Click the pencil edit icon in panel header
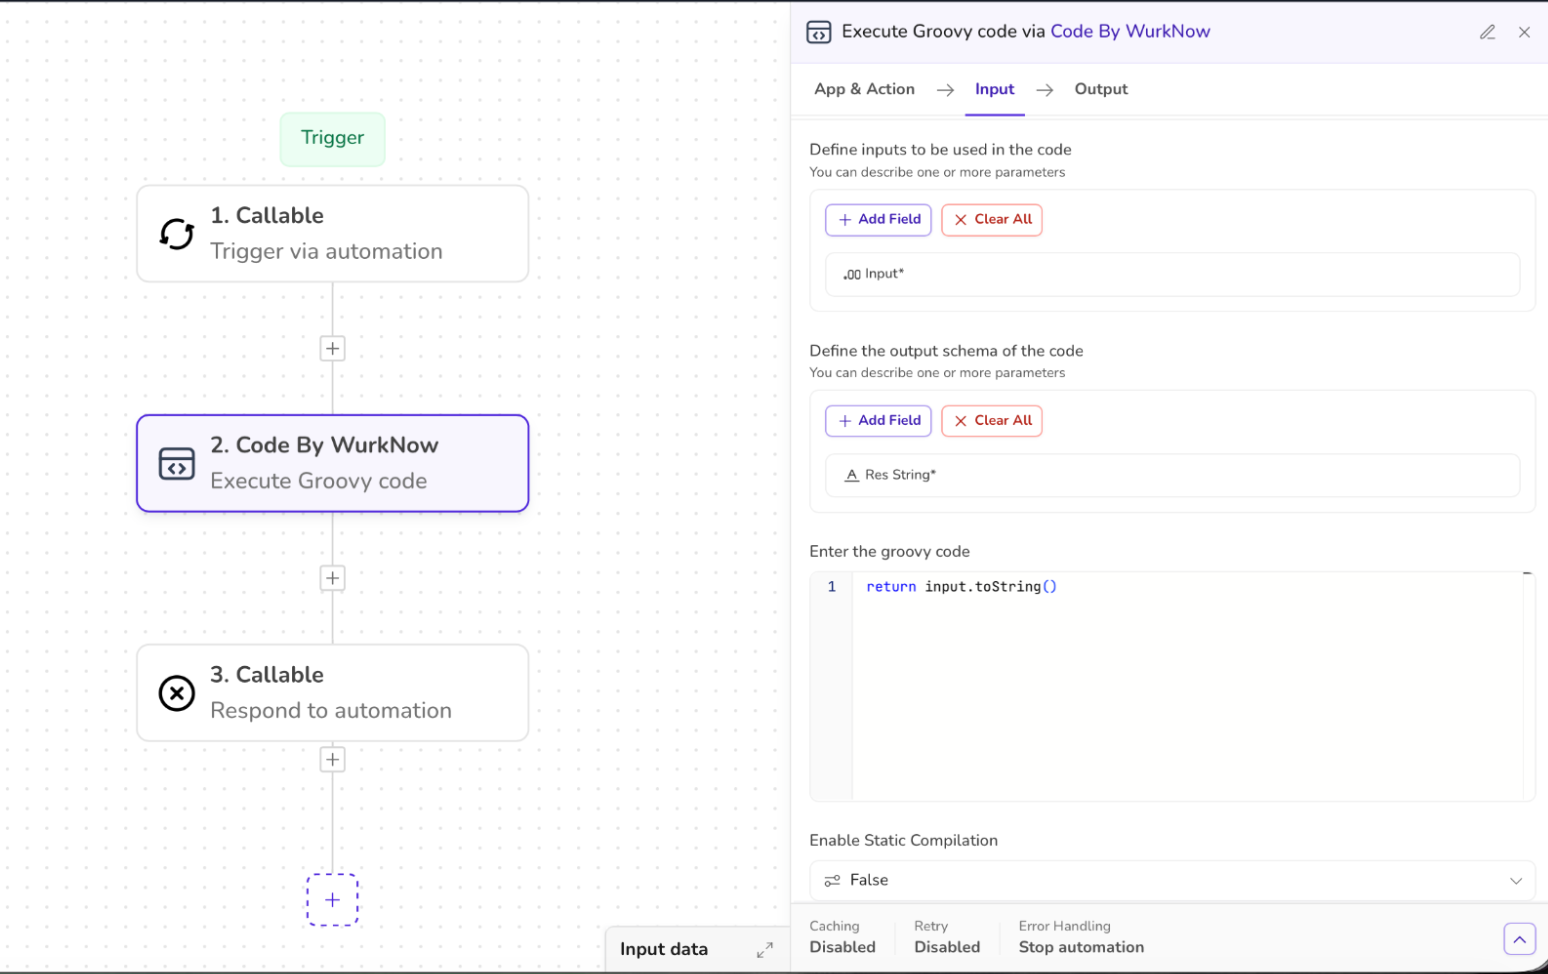 1488,32
